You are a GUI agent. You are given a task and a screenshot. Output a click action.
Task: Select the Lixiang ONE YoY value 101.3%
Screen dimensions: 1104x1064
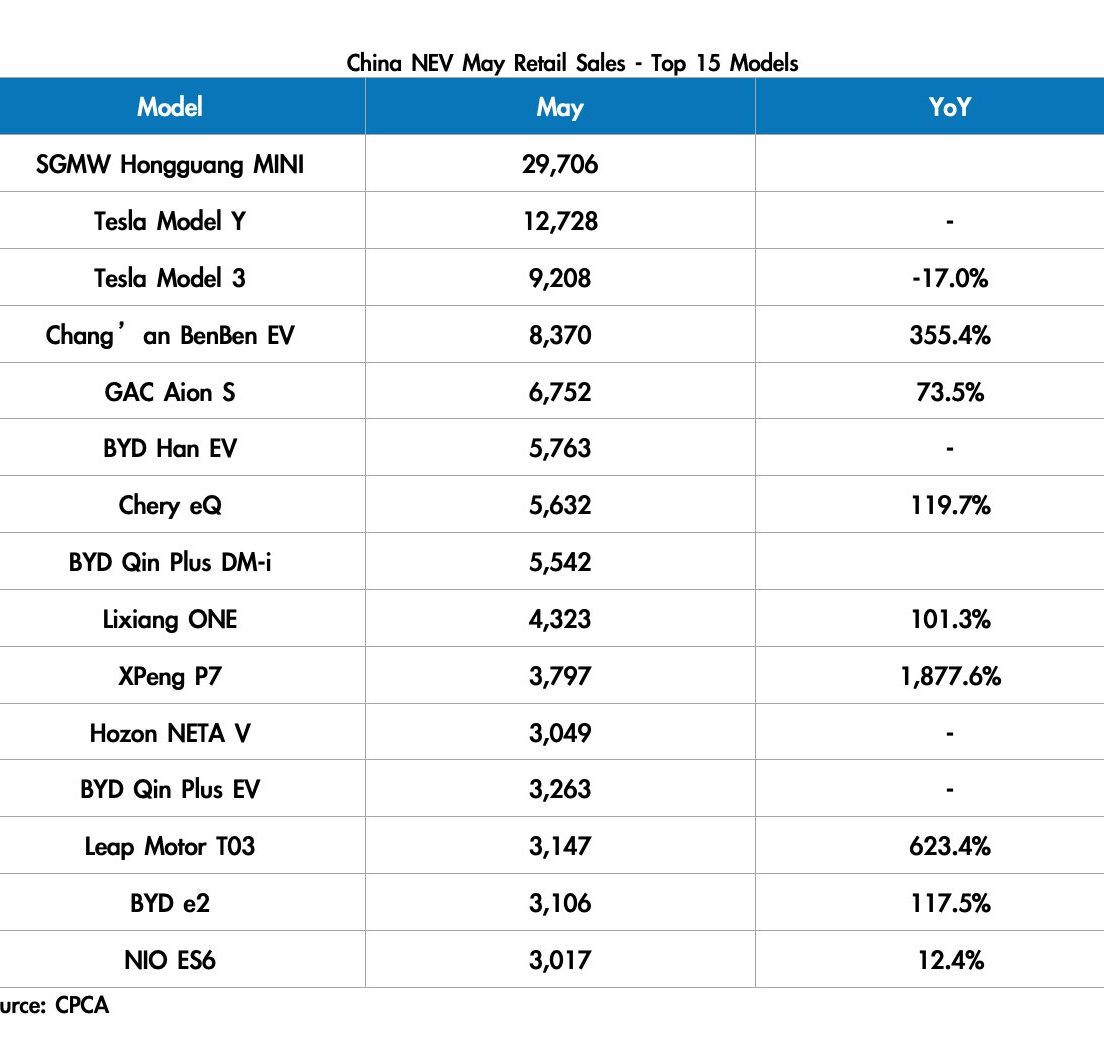(x=950, y=620)
